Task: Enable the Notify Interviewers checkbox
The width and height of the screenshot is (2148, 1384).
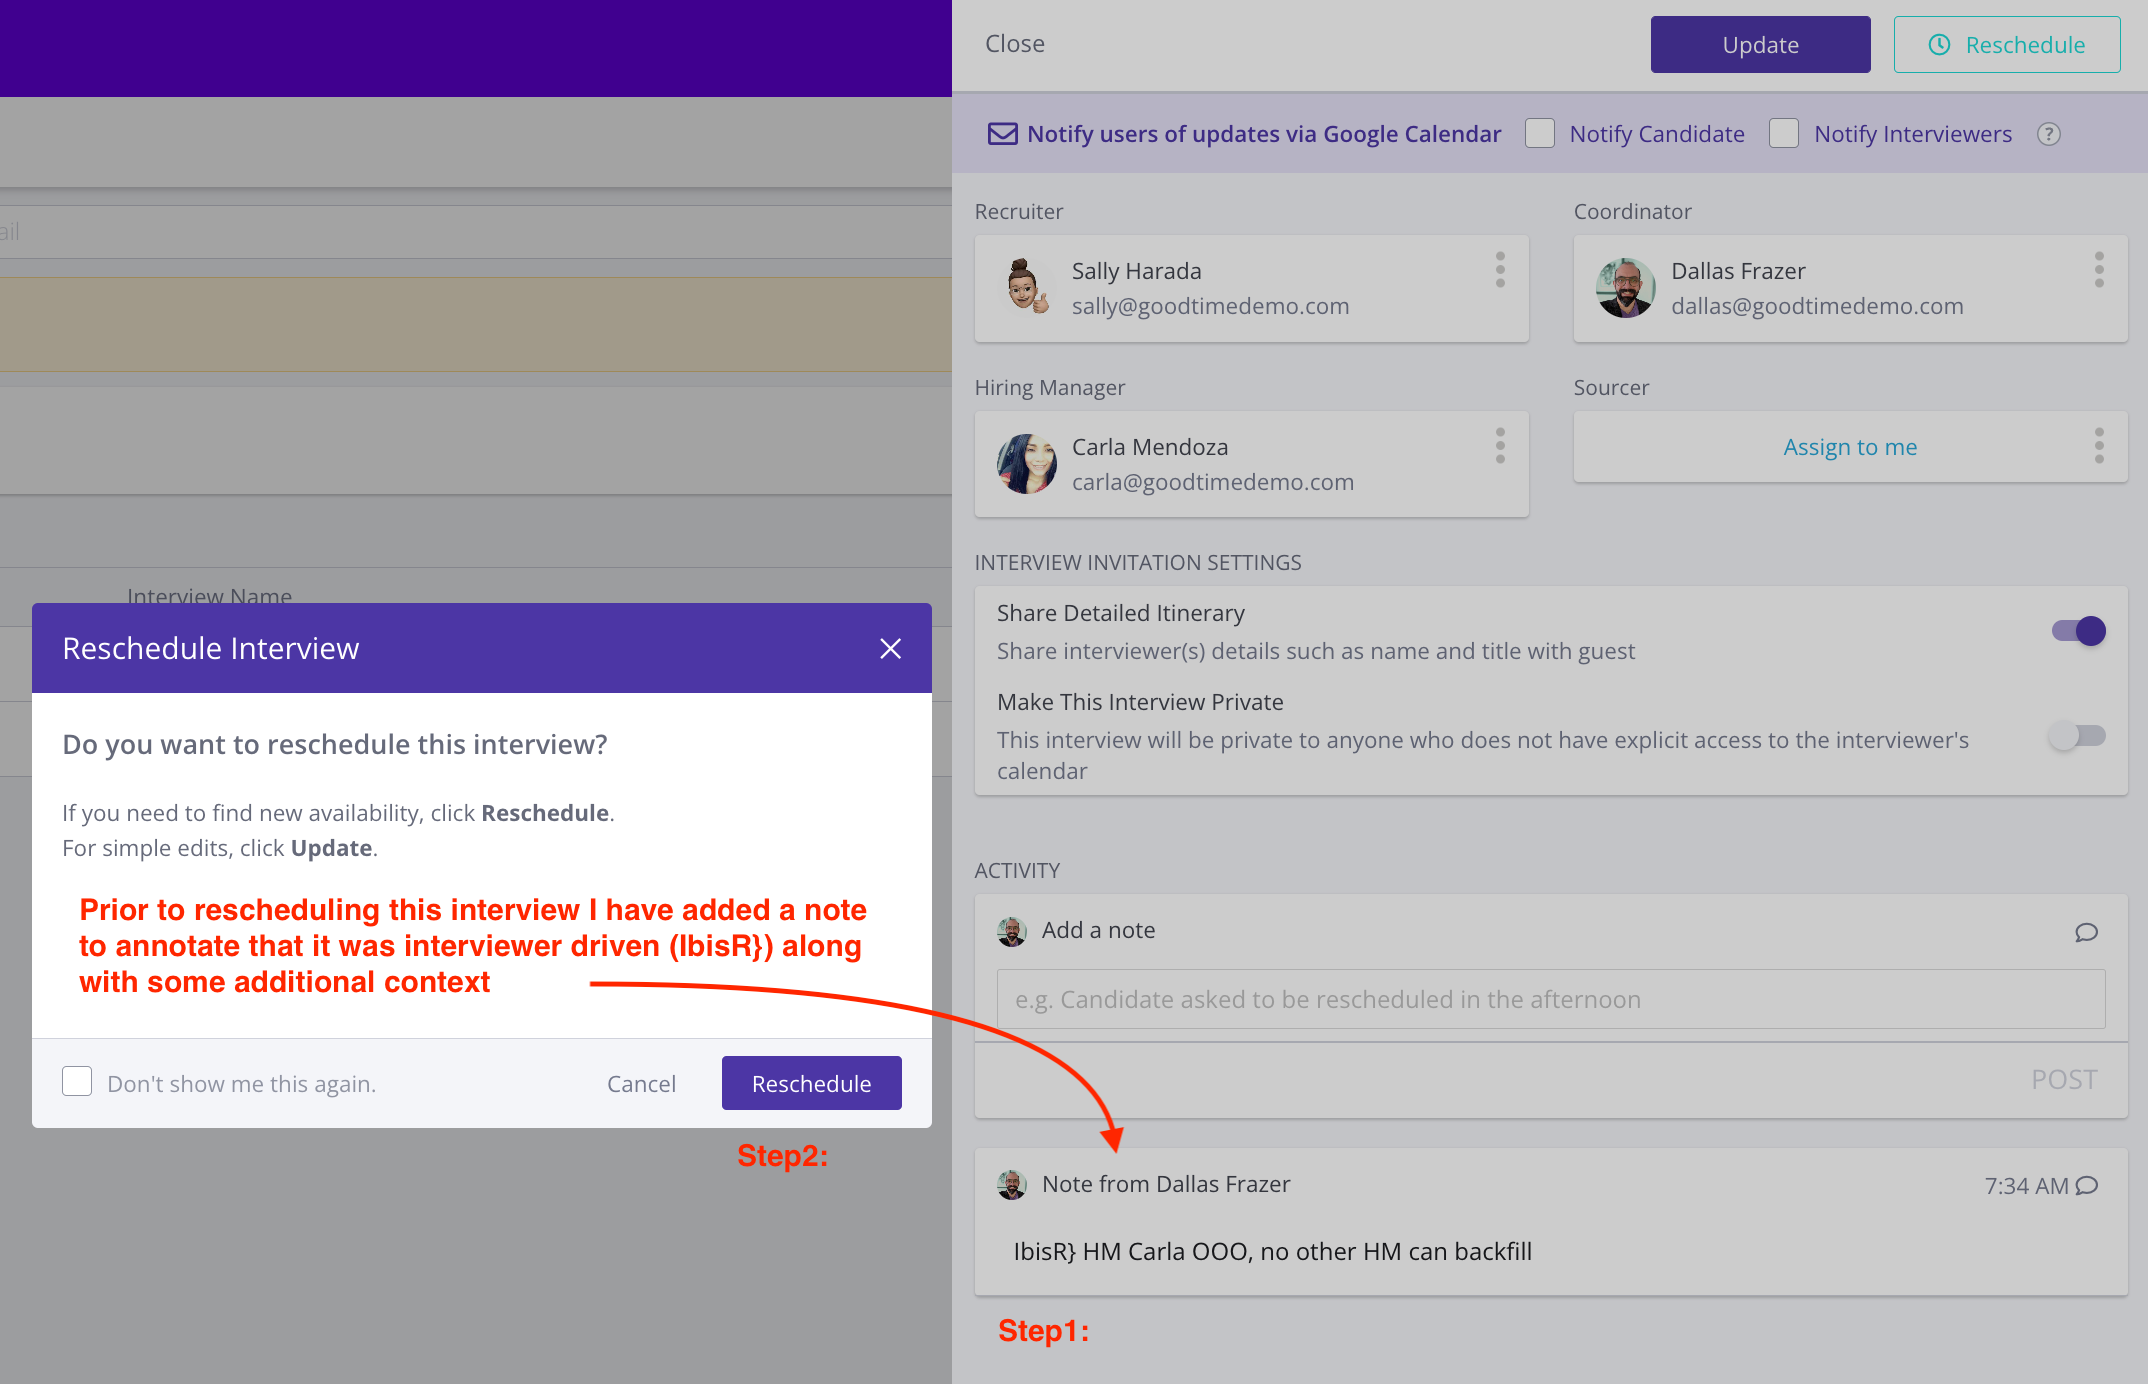Action: pyautogui.click(x=1784, y=134)
